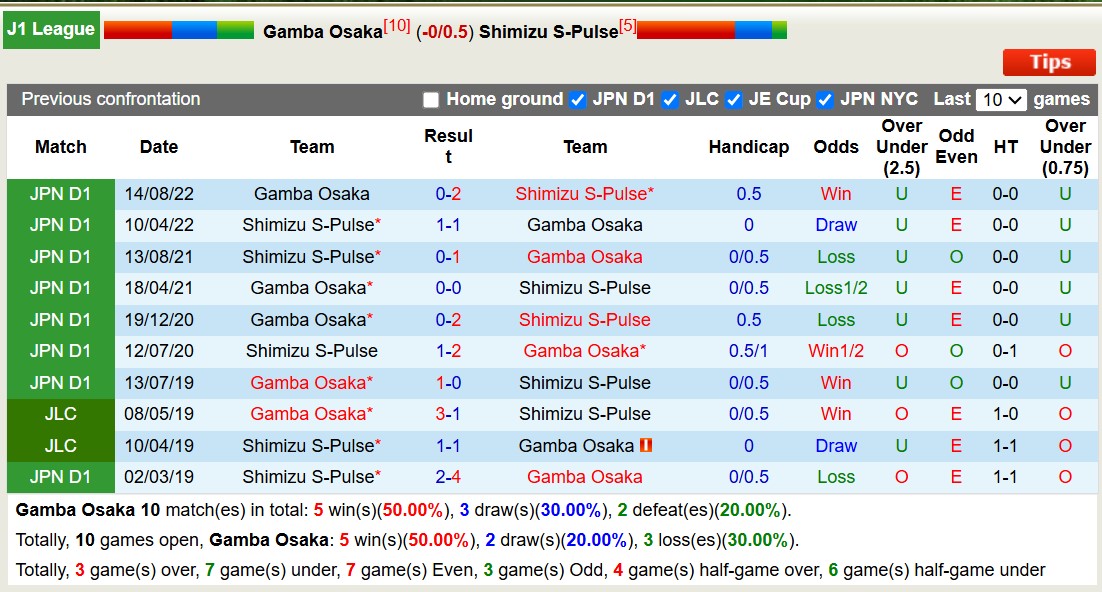The image size is (1102, 592).
Task: Uncheck the JPN D1 filter
Action: pos(577,99)
